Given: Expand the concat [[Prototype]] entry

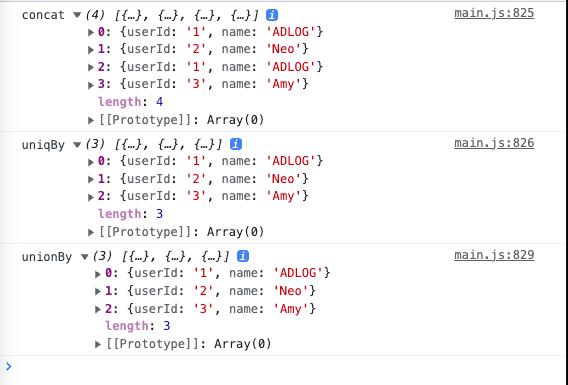Looking at the screenshot, I should (x=91, y=120).
